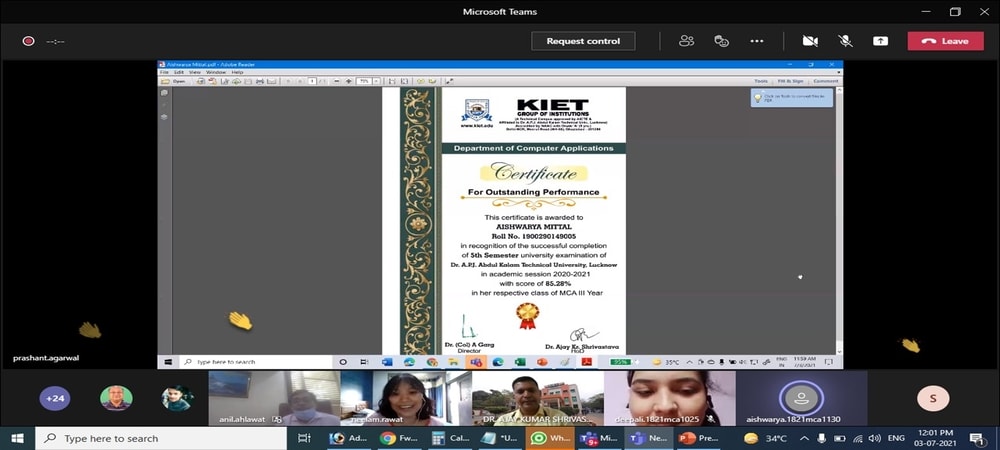Click the recording indicator icon
The width and height of the screenshot is (1000, 450).
[x=29, y=41]
